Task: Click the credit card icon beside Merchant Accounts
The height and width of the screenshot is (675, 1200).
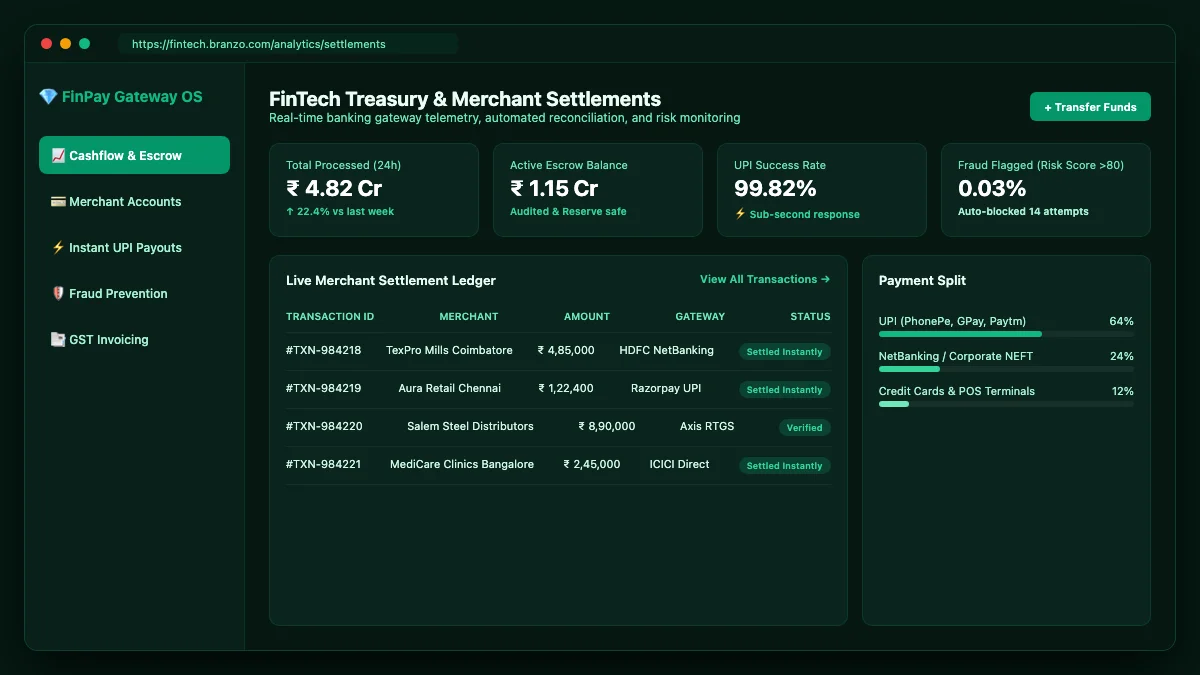Action: coord(58,202)
